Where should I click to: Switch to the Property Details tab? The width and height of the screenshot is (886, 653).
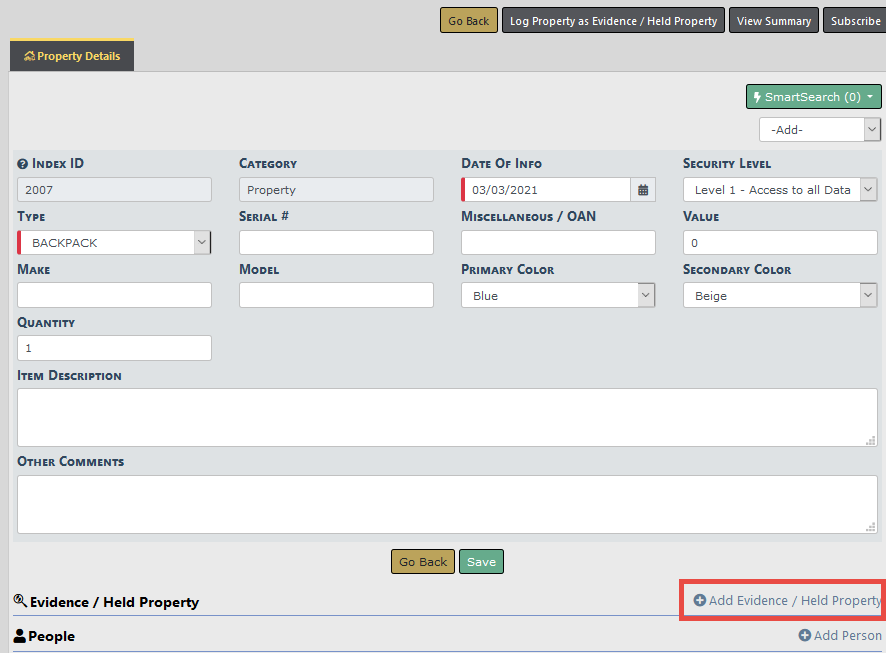coord(72,57)
